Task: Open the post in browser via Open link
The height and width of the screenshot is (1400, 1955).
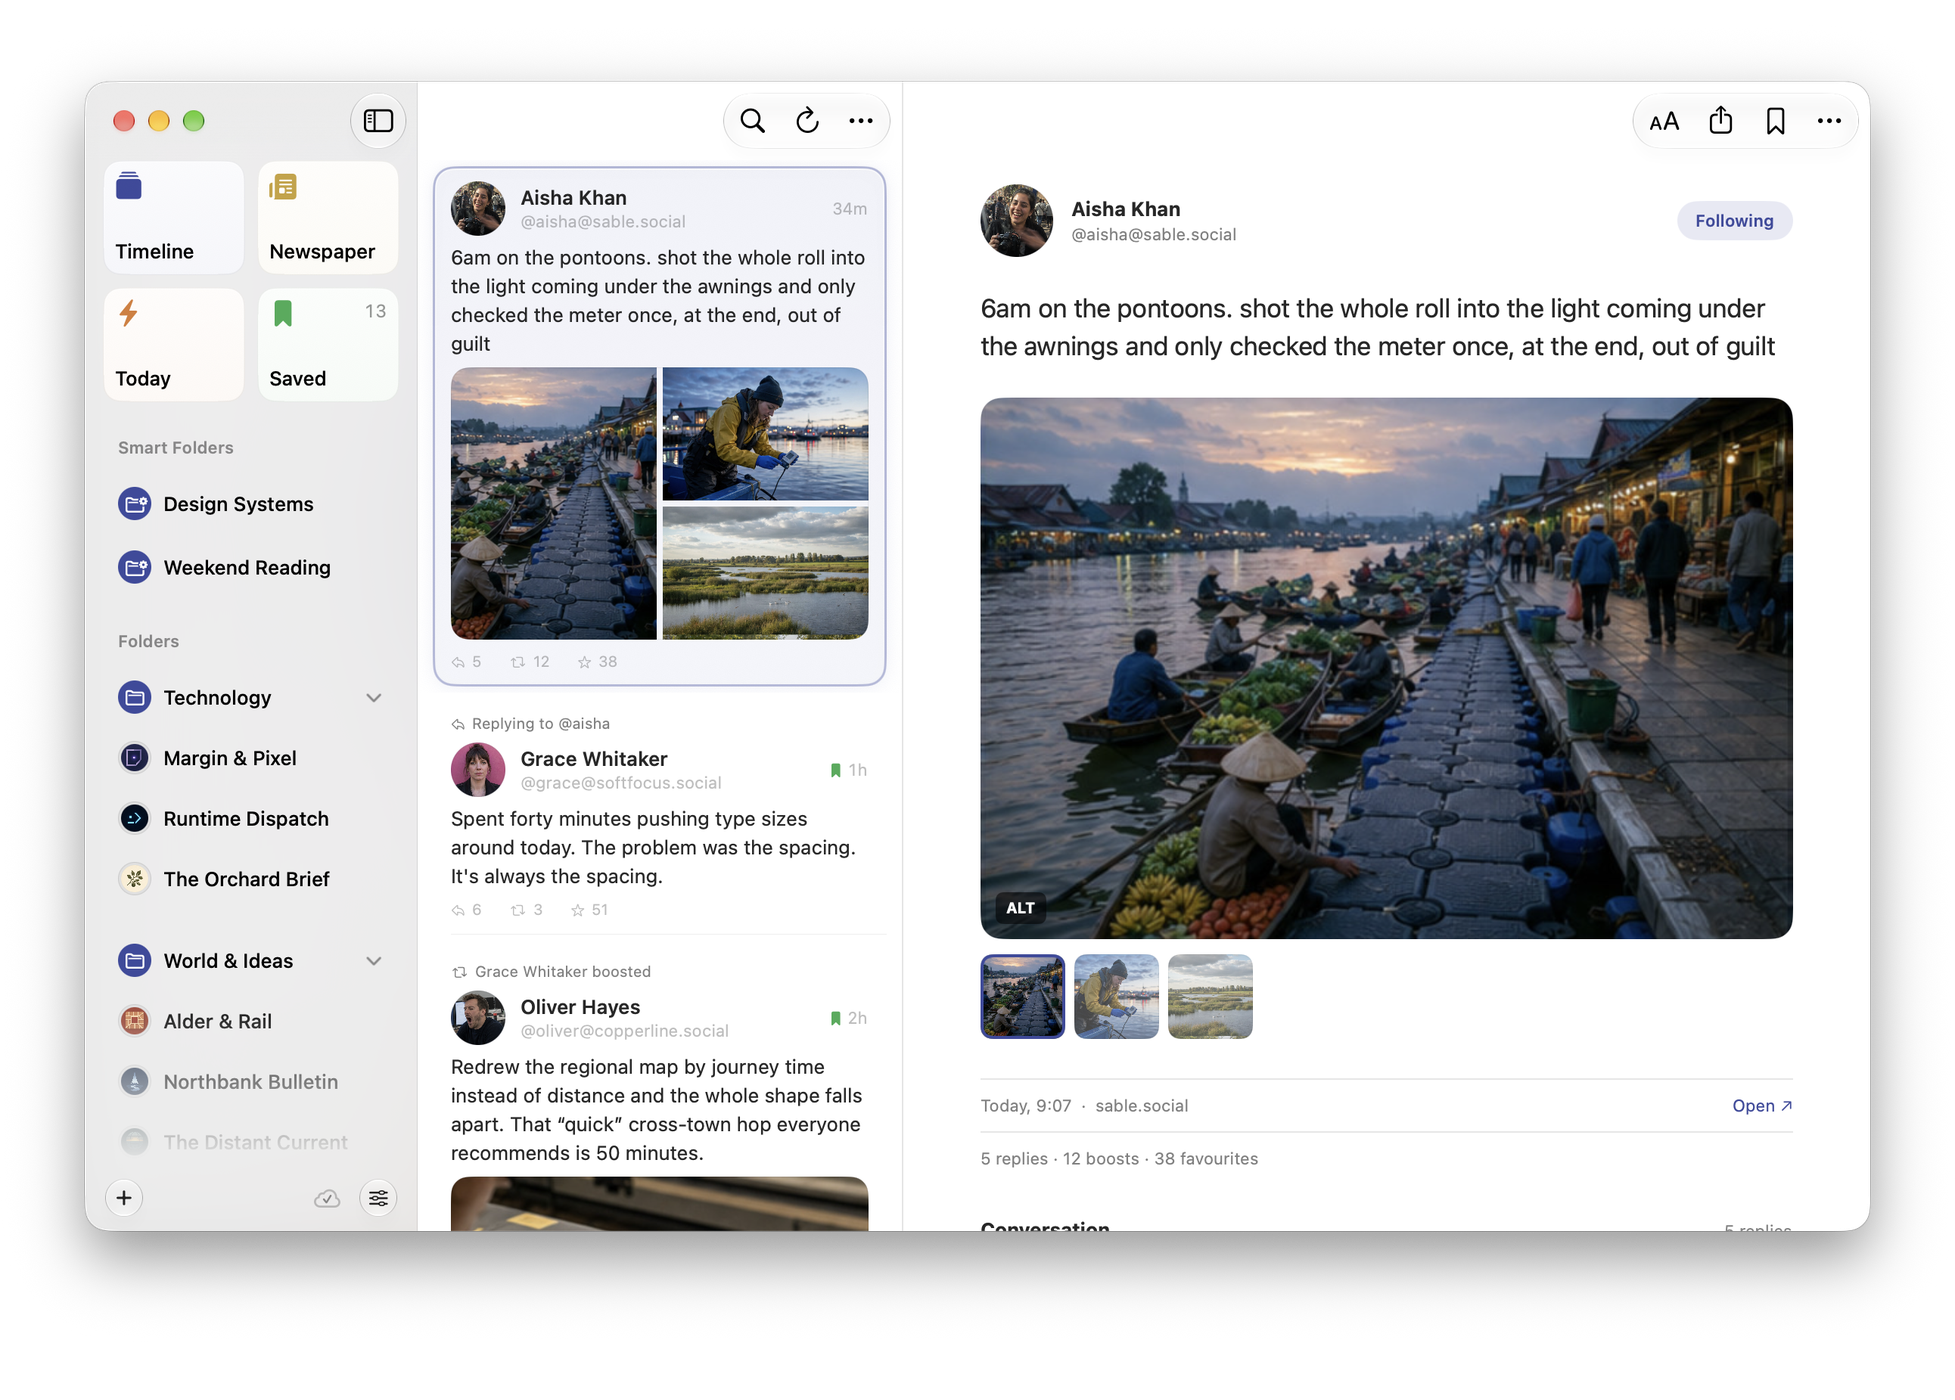Action: [x=1761, y=1106]
